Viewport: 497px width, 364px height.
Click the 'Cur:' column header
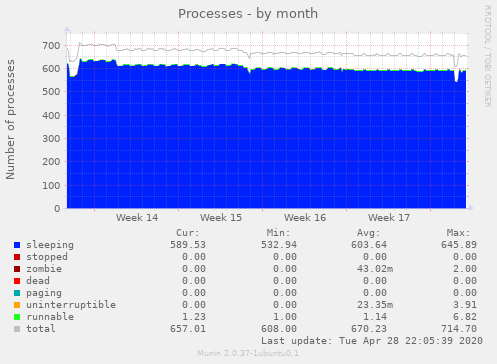pos(188,233)
